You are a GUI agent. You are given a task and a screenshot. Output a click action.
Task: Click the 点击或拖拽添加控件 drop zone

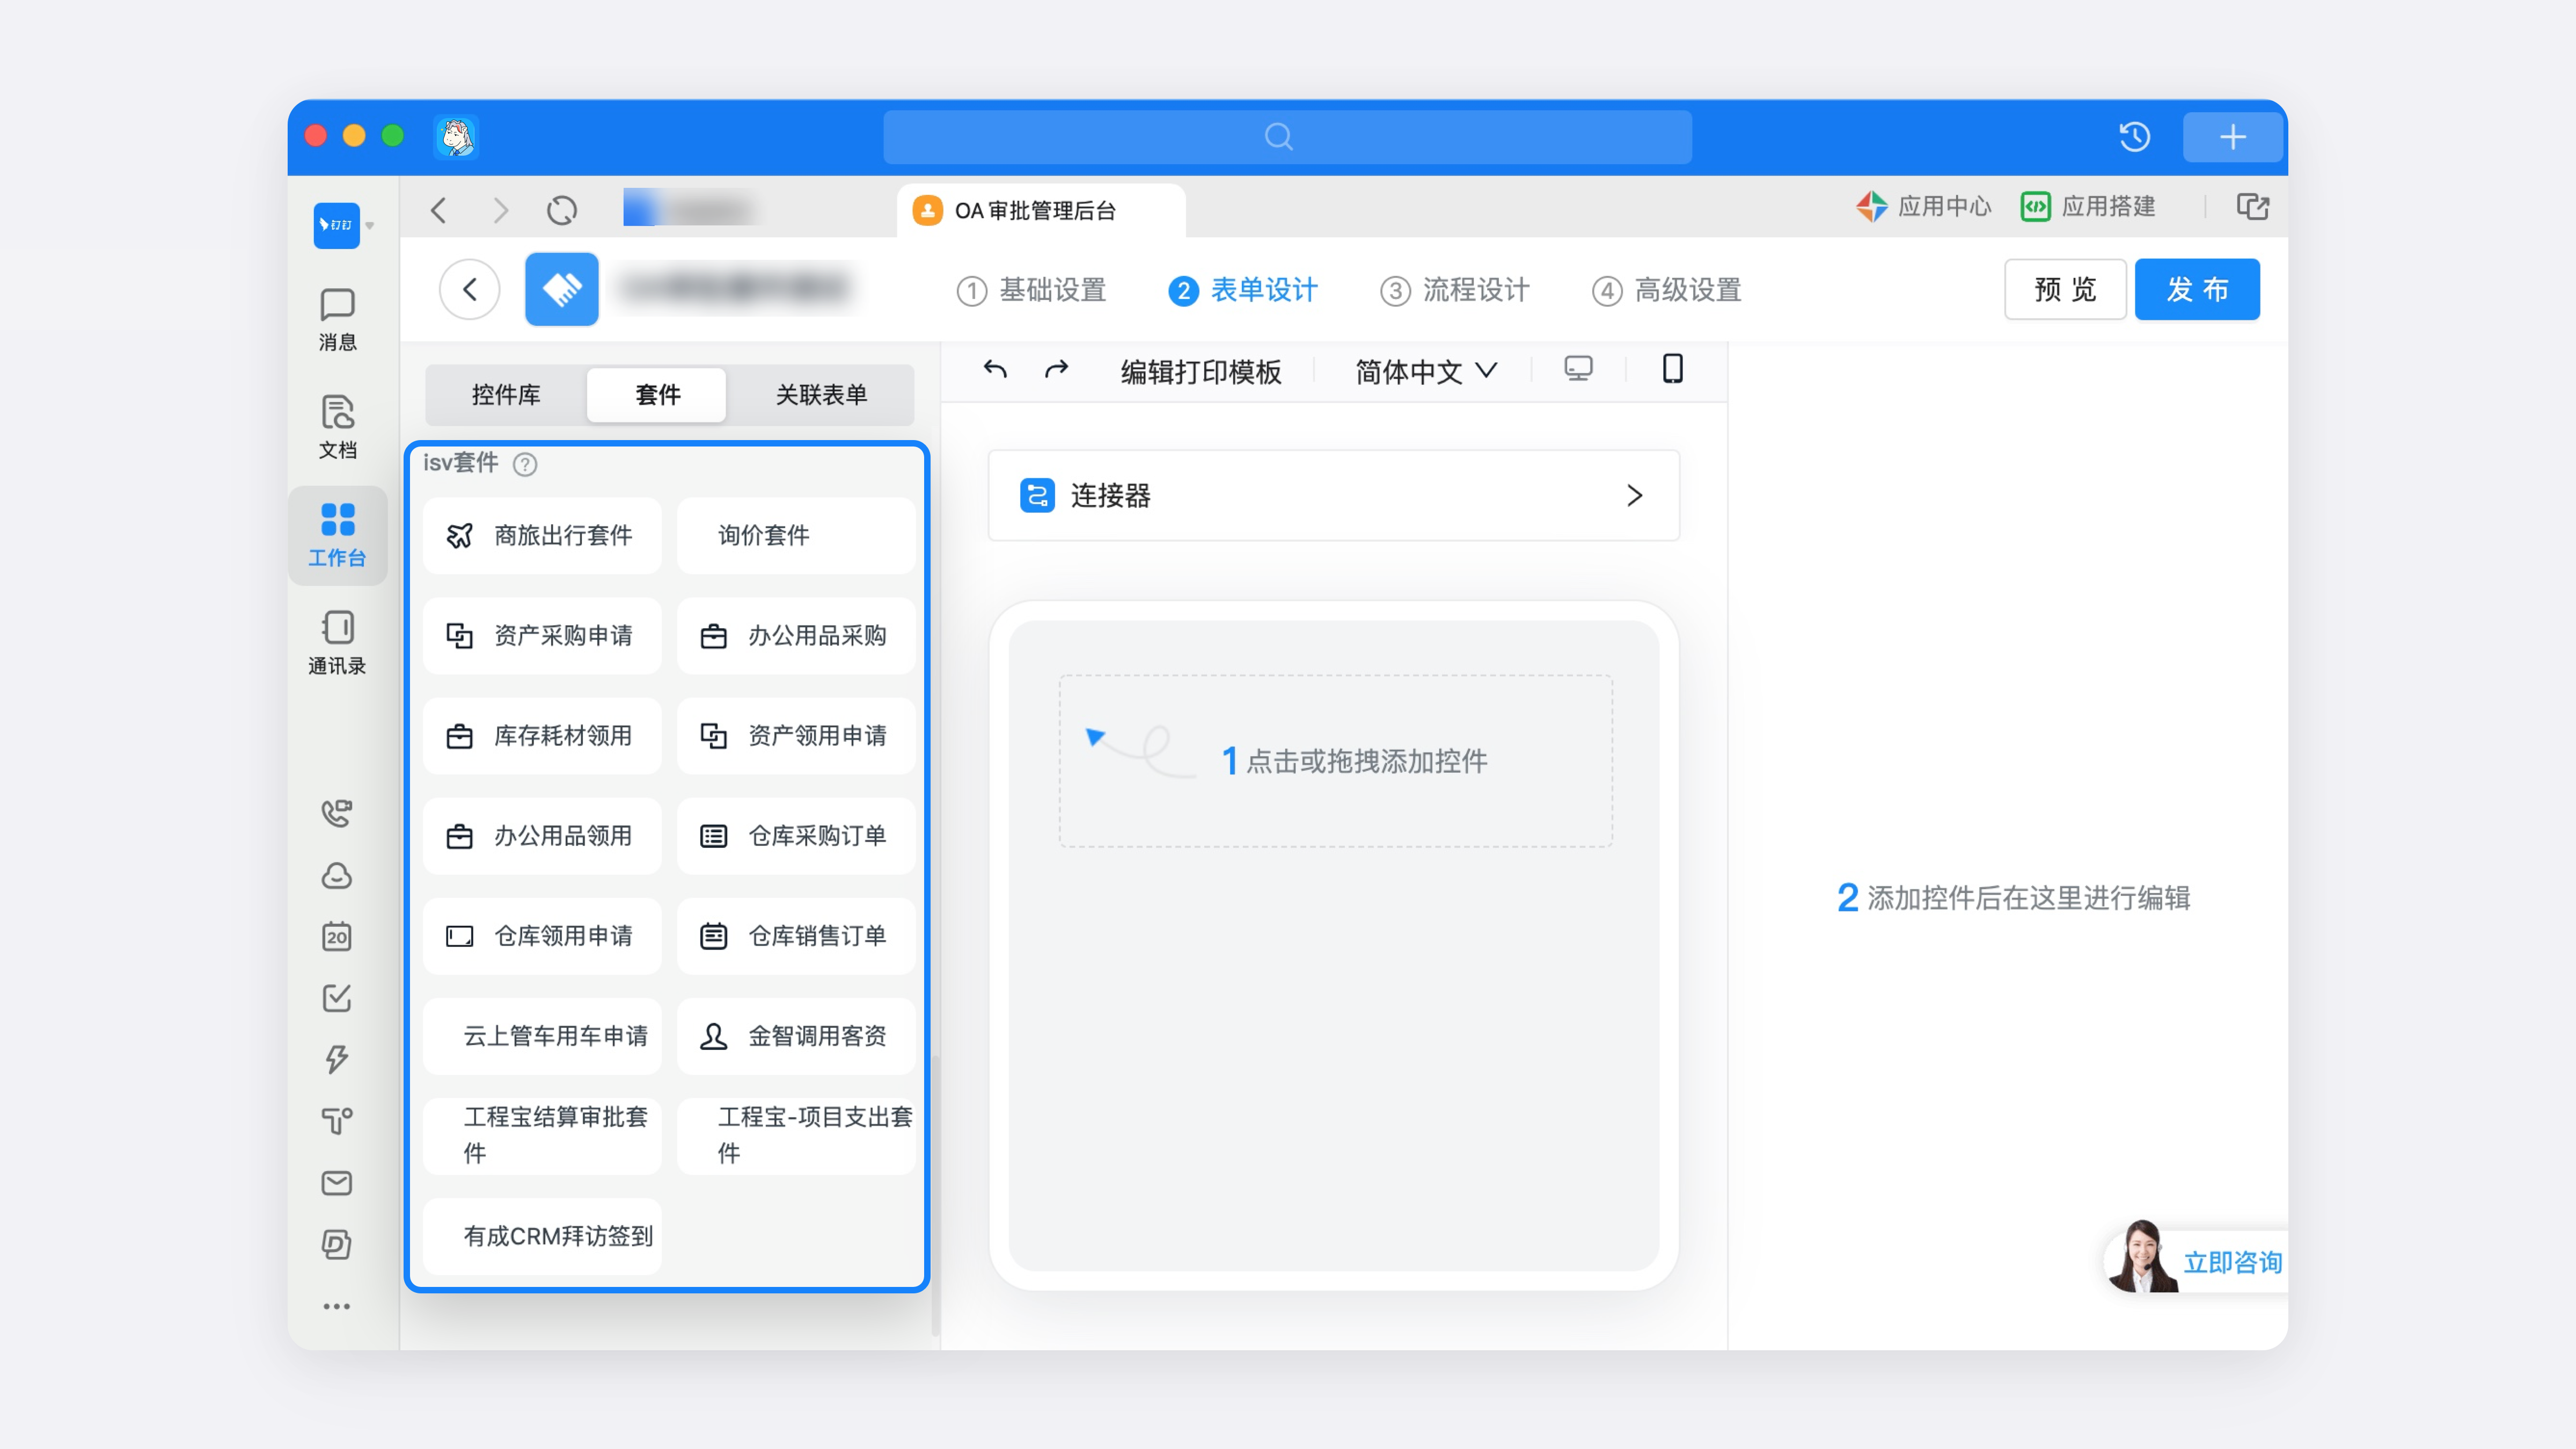coord(1335,761)
